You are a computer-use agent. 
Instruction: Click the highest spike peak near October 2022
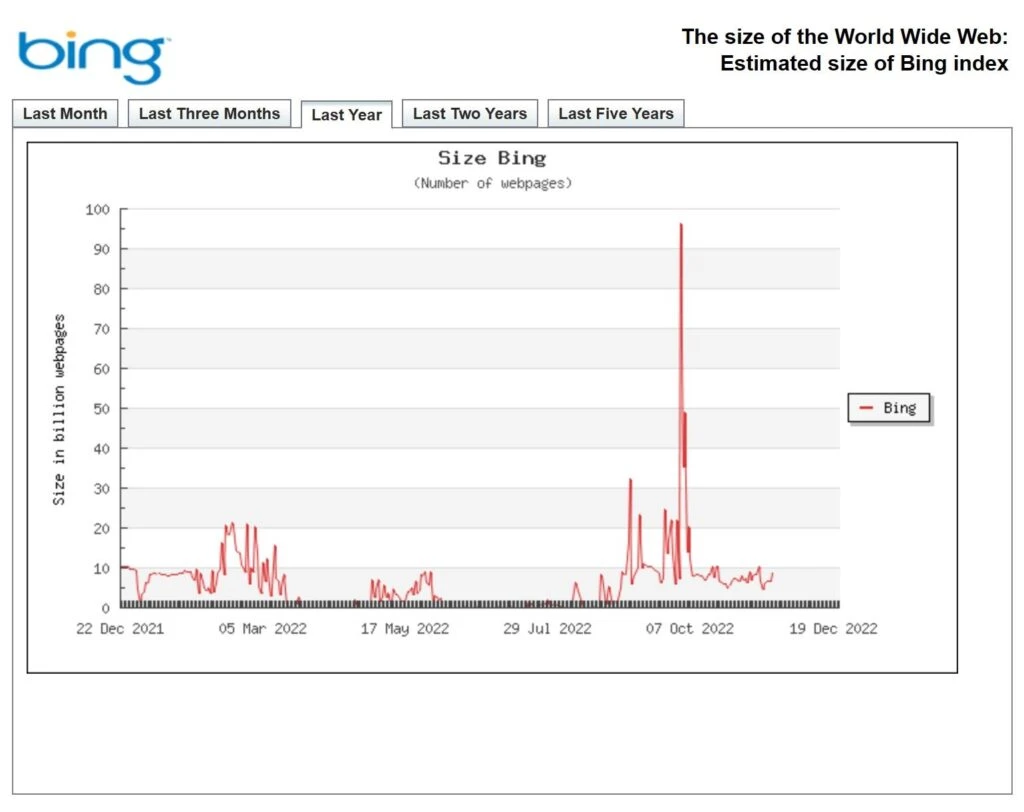[681, 225]
